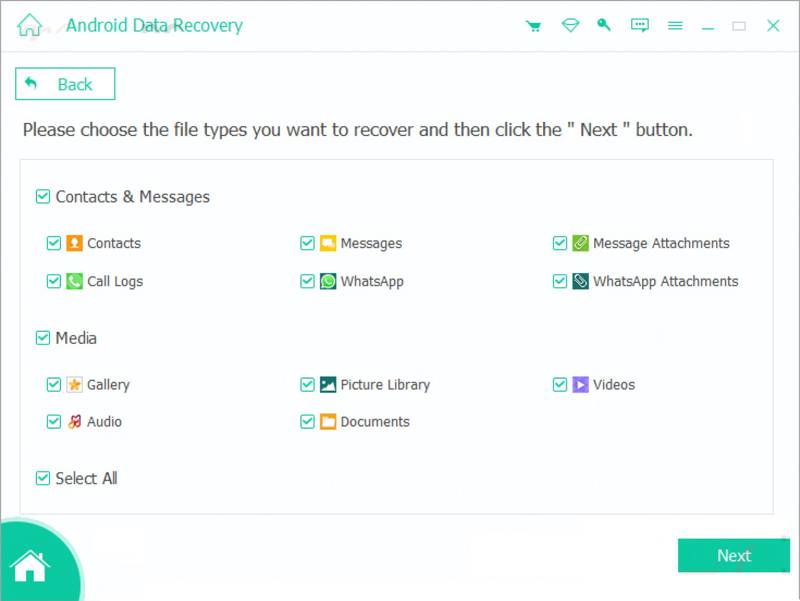800x601 pixels.
Task: Click the Videos purple play icon
Action: coord(581,385)
